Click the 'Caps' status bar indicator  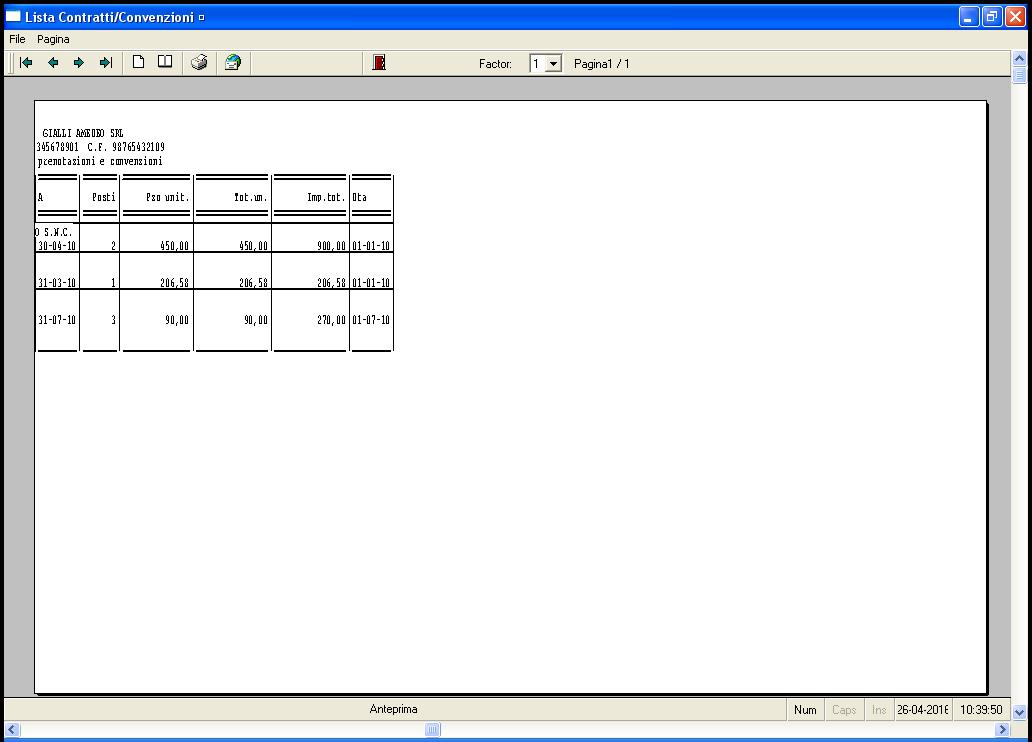coord(844,710)
